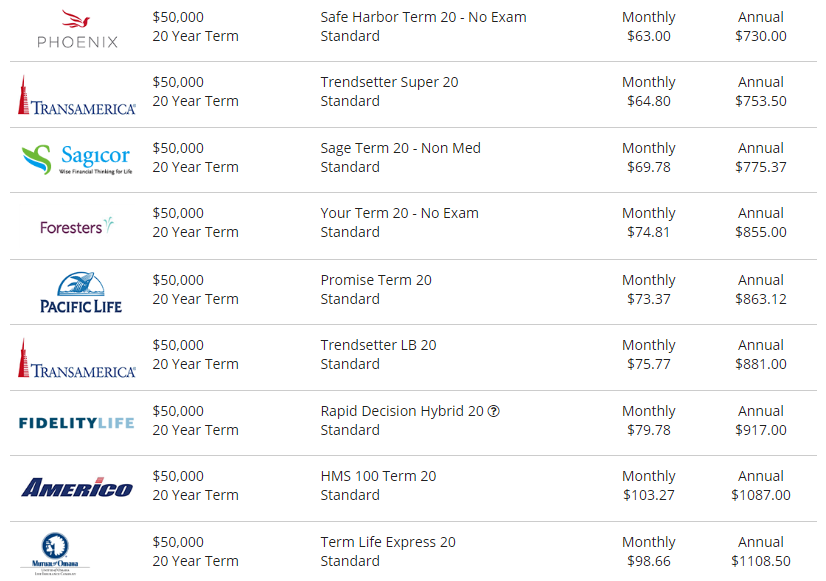Click the HMS 100 Term 20 plan name
826x581 pixels.
(378, 476)
